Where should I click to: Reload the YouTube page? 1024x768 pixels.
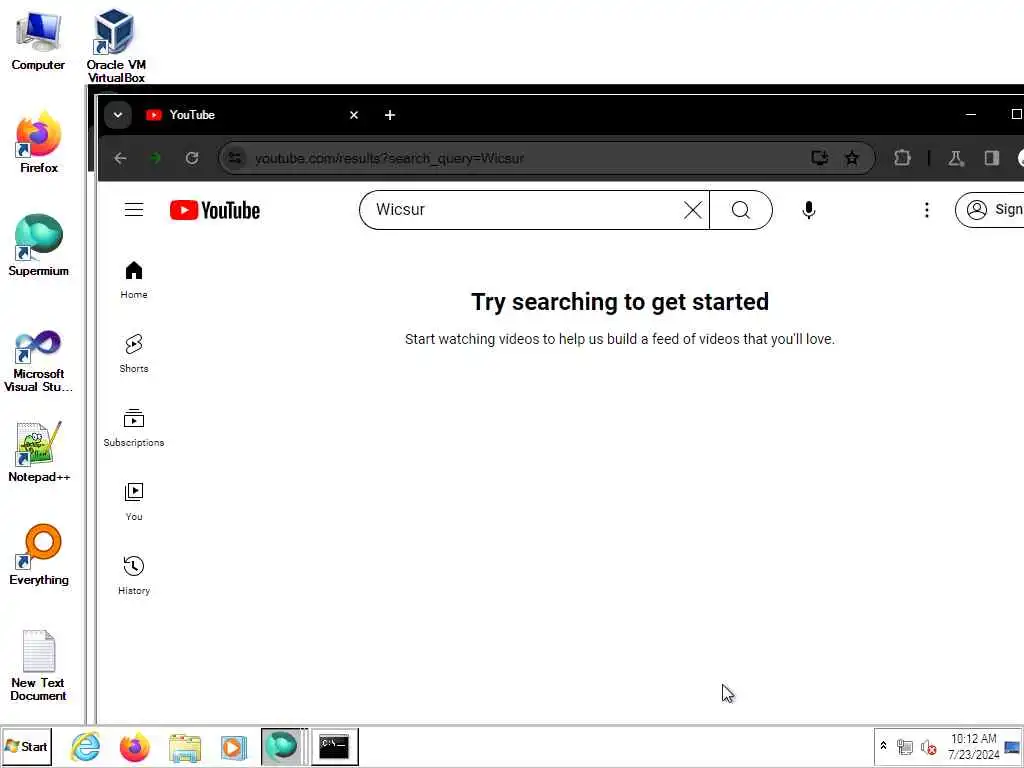191,158
